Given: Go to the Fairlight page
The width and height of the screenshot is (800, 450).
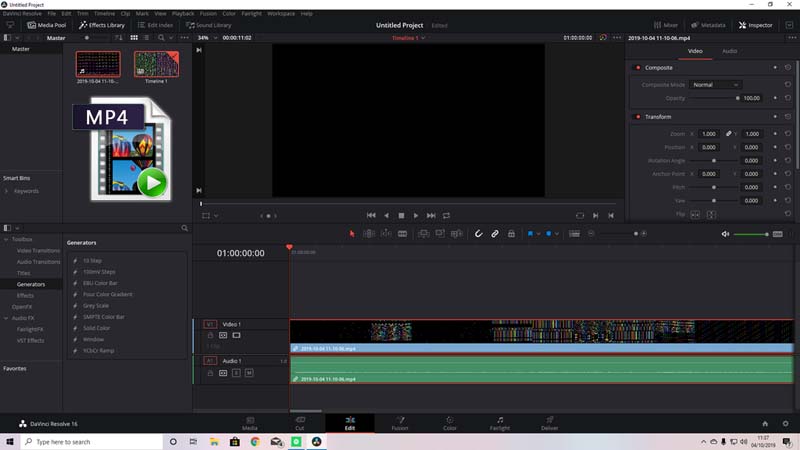Looking at the screenshot, I should coord(499,423).
